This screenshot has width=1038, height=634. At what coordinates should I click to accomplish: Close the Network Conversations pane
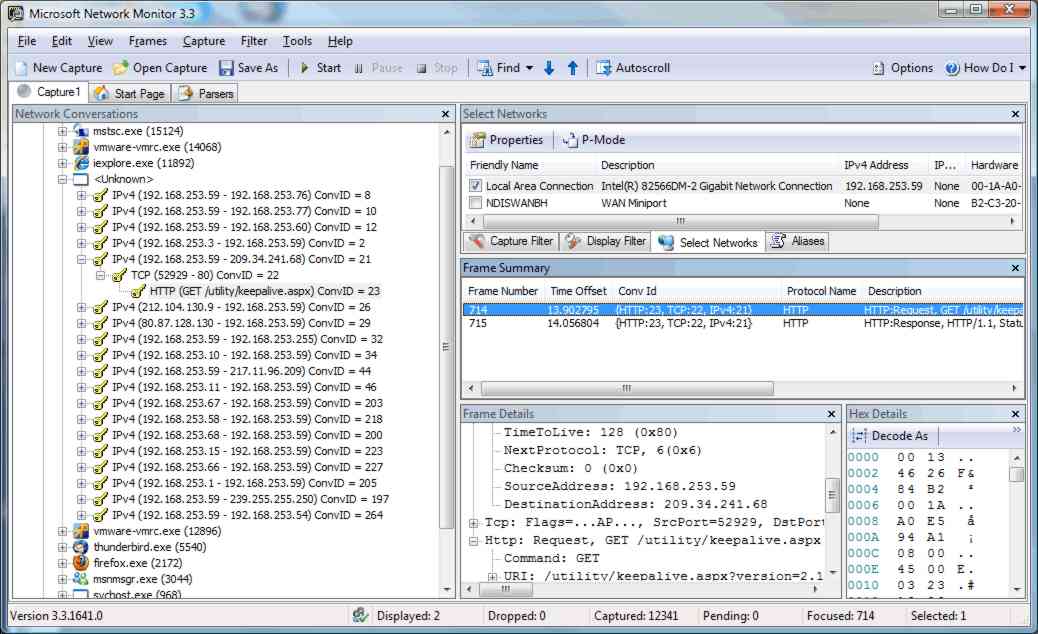click(x=446, y=114)
